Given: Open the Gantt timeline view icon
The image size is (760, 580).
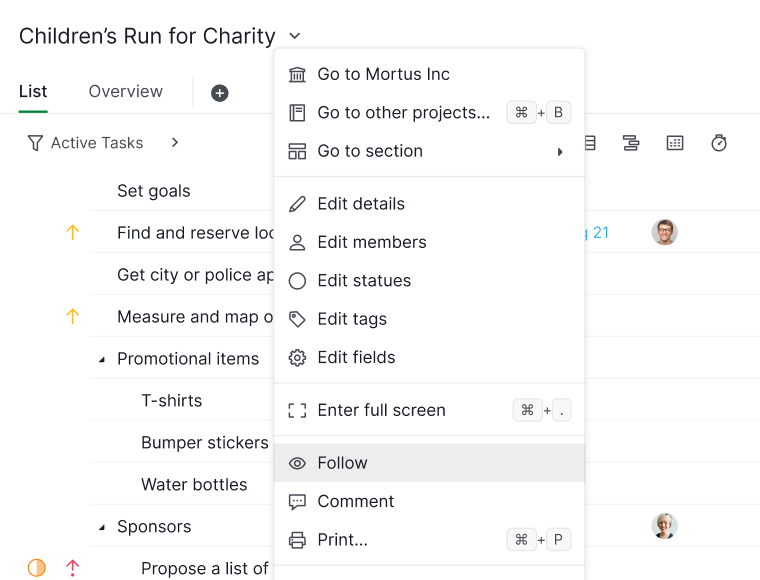Looking at the screenshot, I should [631, 143].
